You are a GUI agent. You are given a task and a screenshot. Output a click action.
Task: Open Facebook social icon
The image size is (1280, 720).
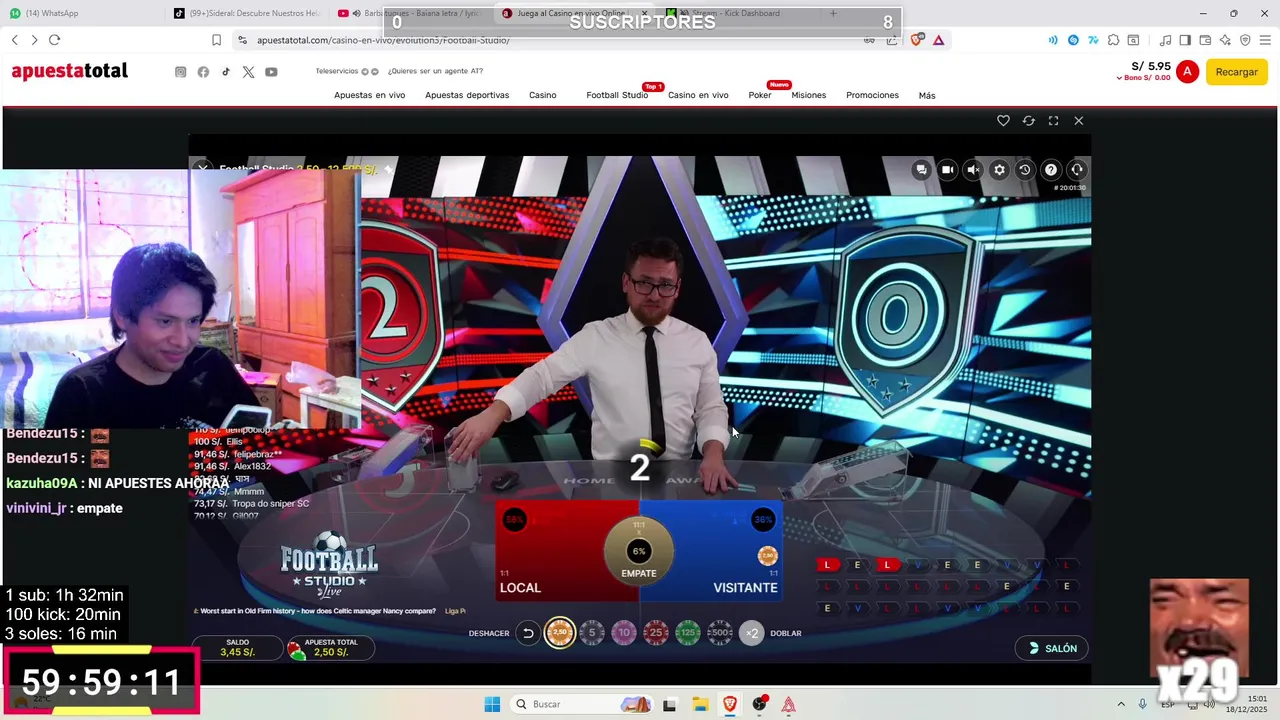(x=203, y=72)
